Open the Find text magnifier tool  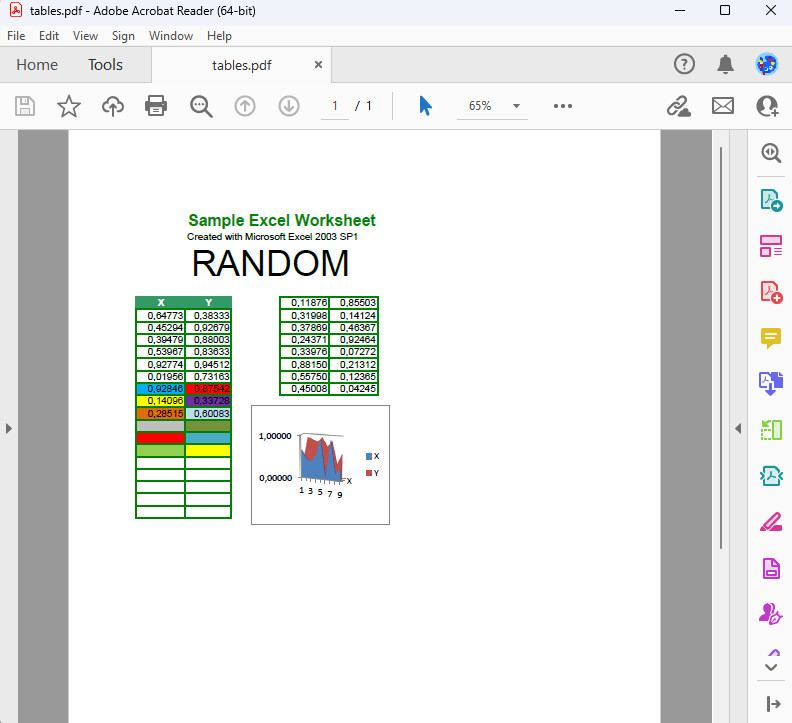(x=201, y=107)
